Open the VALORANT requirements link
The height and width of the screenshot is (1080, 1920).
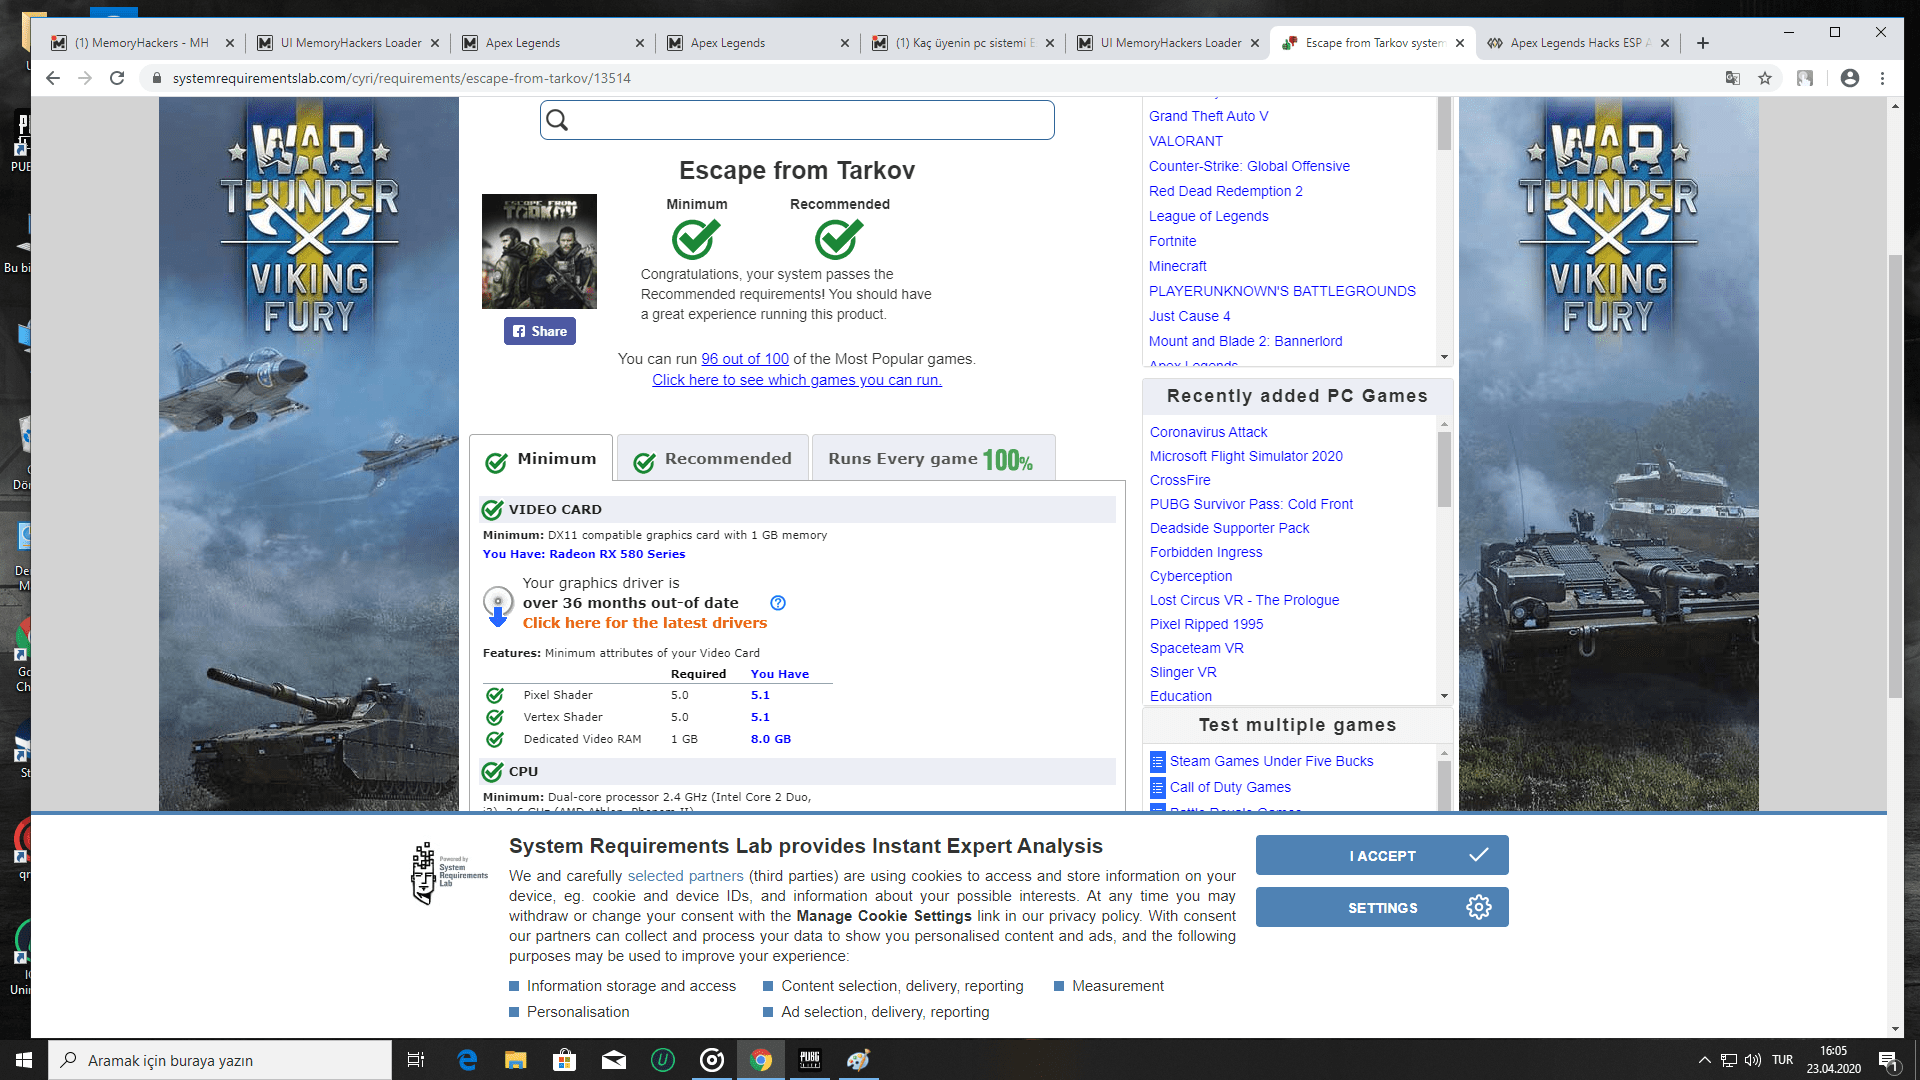click(x=1186, y=141)
